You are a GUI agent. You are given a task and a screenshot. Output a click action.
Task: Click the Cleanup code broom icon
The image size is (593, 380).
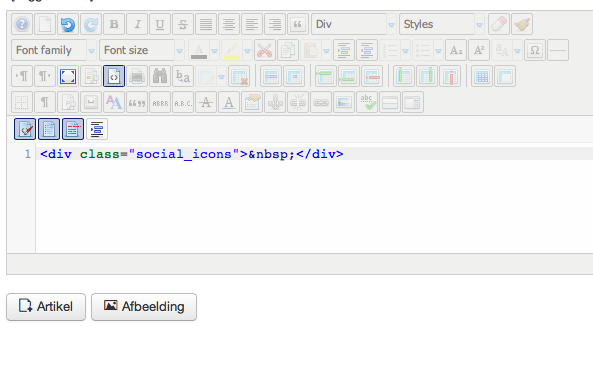(x=522, y=25)
